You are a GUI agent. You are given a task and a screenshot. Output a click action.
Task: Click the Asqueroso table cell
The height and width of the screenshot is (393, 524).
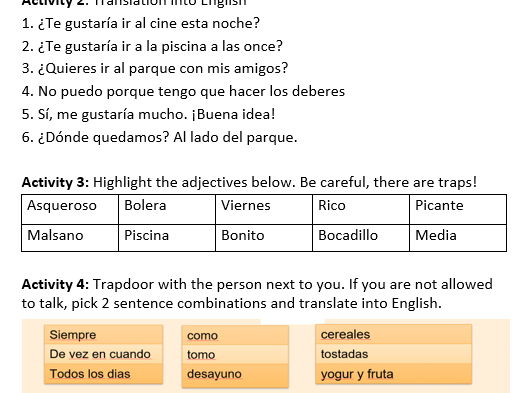click(70, 209)
